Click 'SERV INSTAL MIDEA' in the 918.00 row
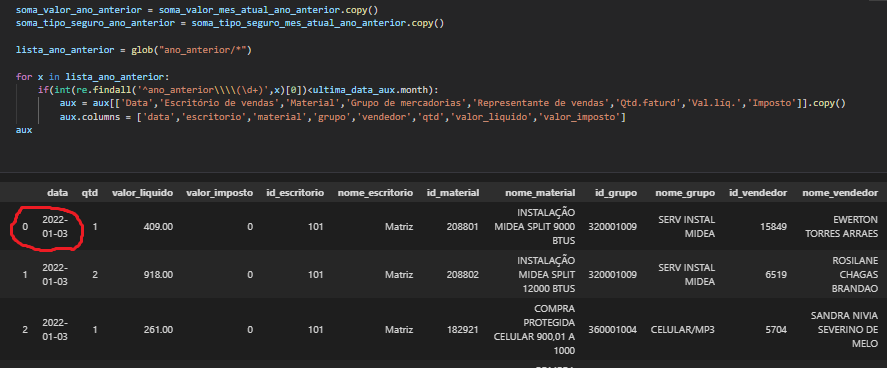 point(687,275)
